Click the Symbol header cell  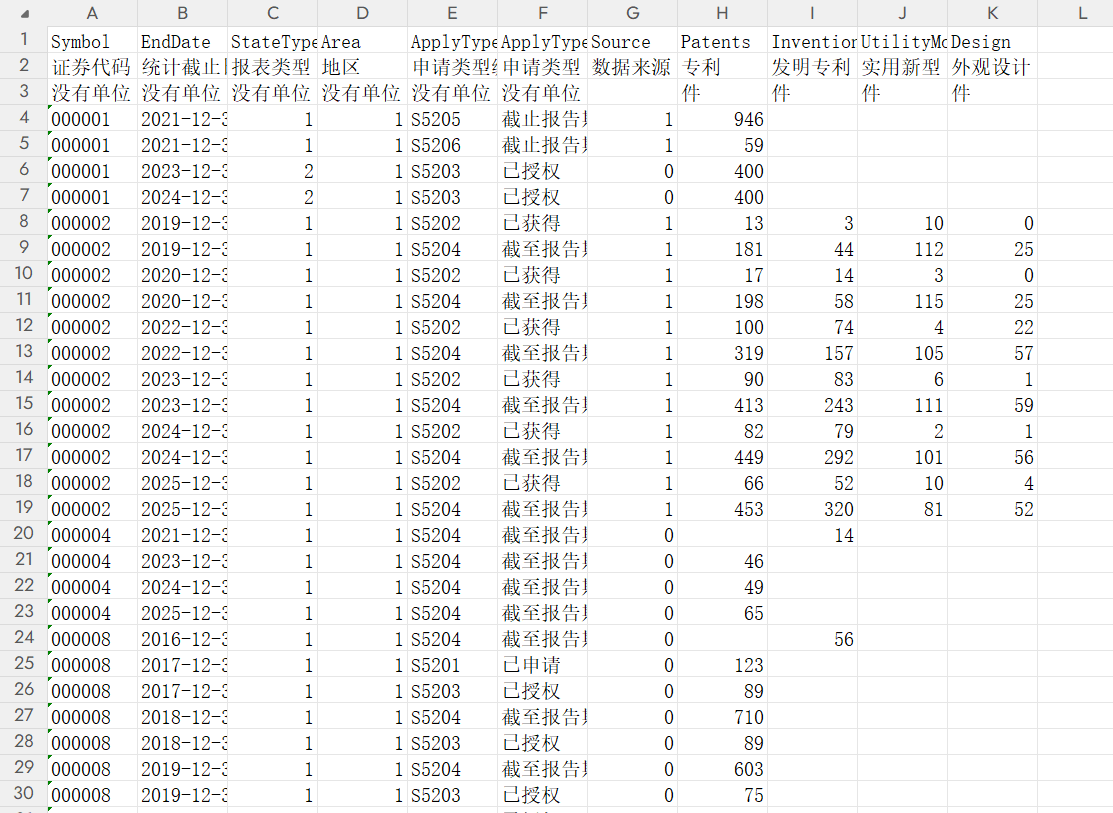pos(92,41)
